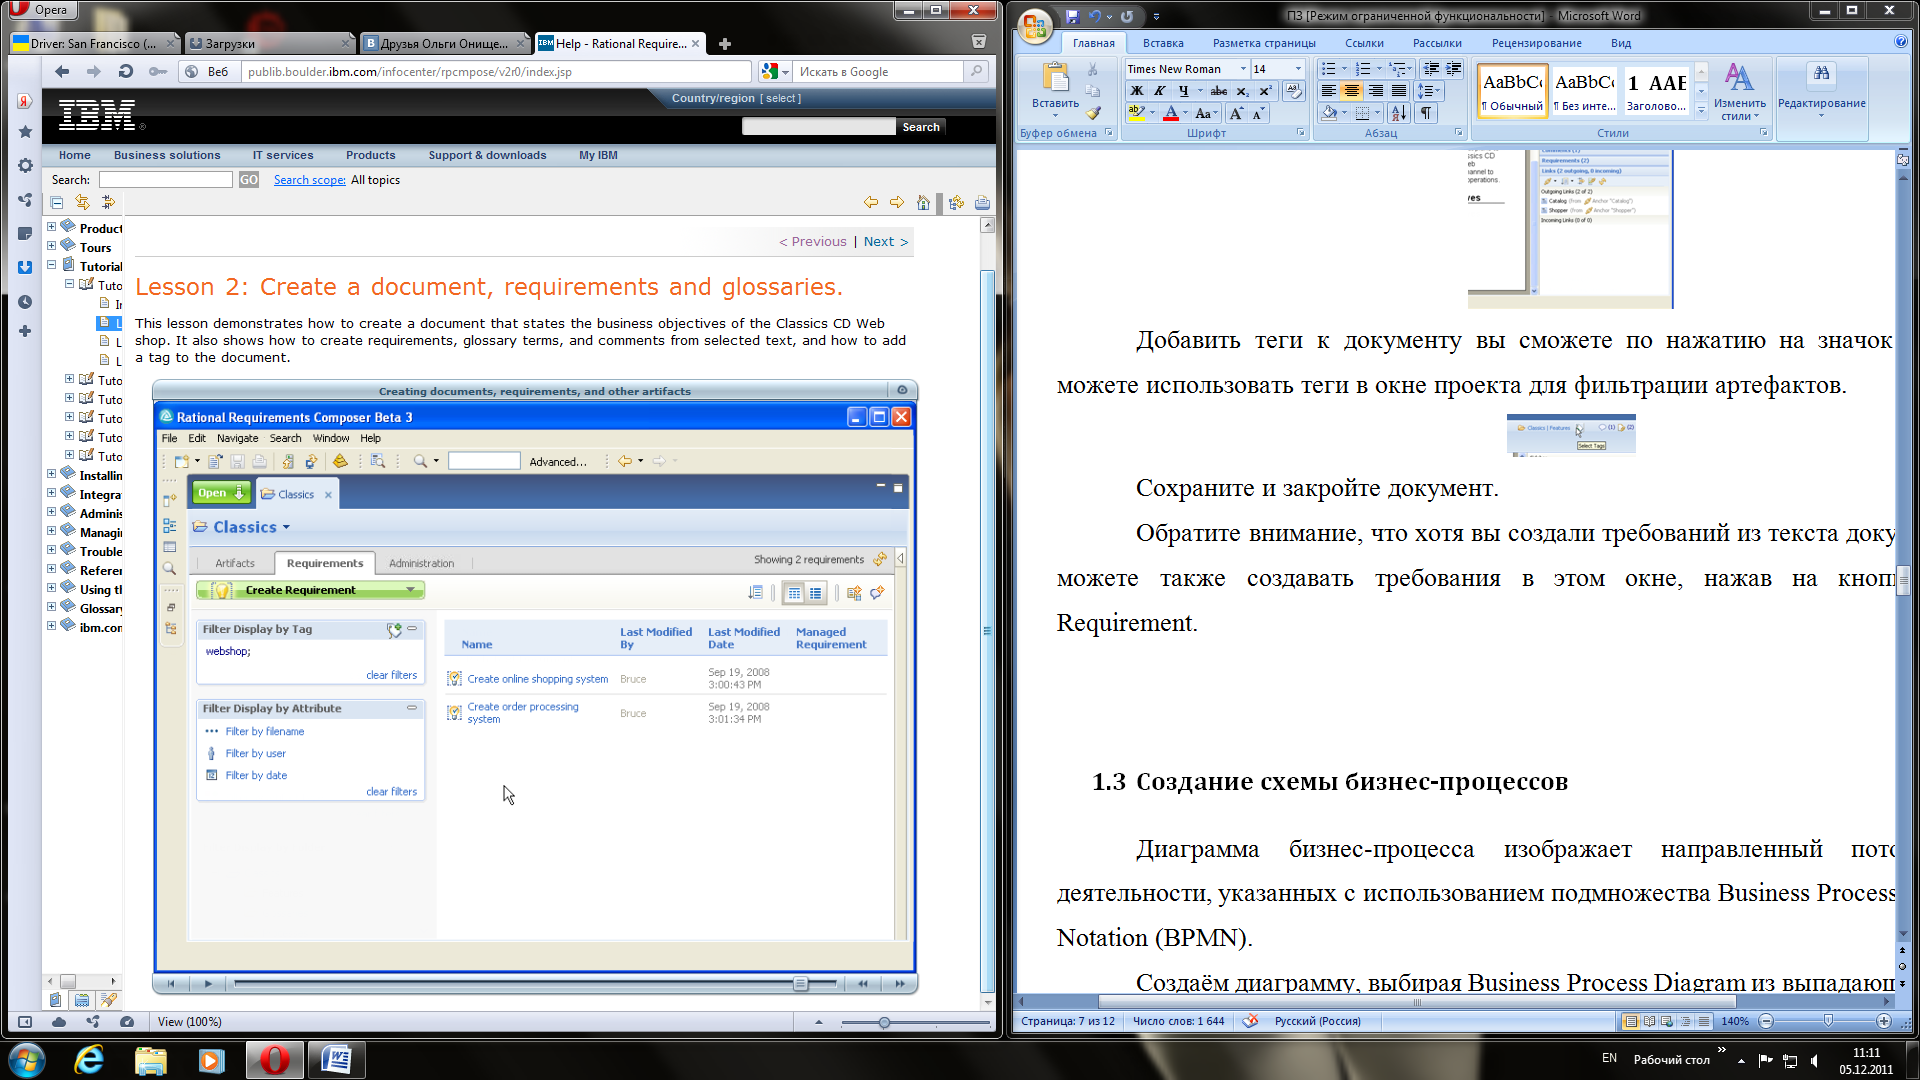Click Opera sidebar downloads icon
Screen dimensions: 1920x1080
tap(25, 267)
